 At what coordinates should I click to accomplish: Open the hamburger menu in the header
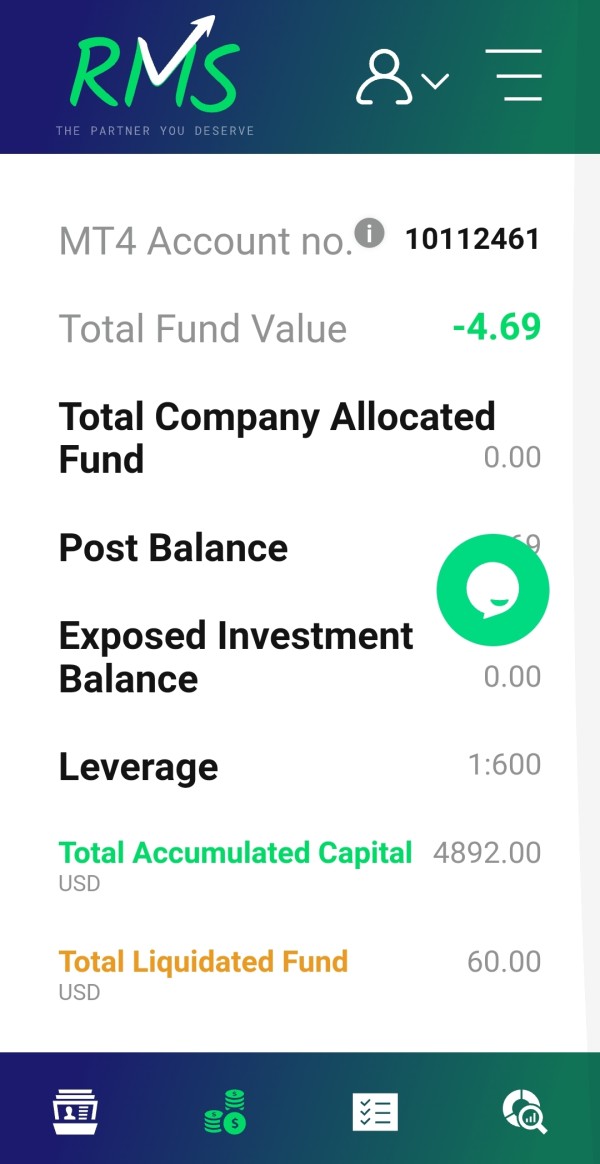pos(514,75)
